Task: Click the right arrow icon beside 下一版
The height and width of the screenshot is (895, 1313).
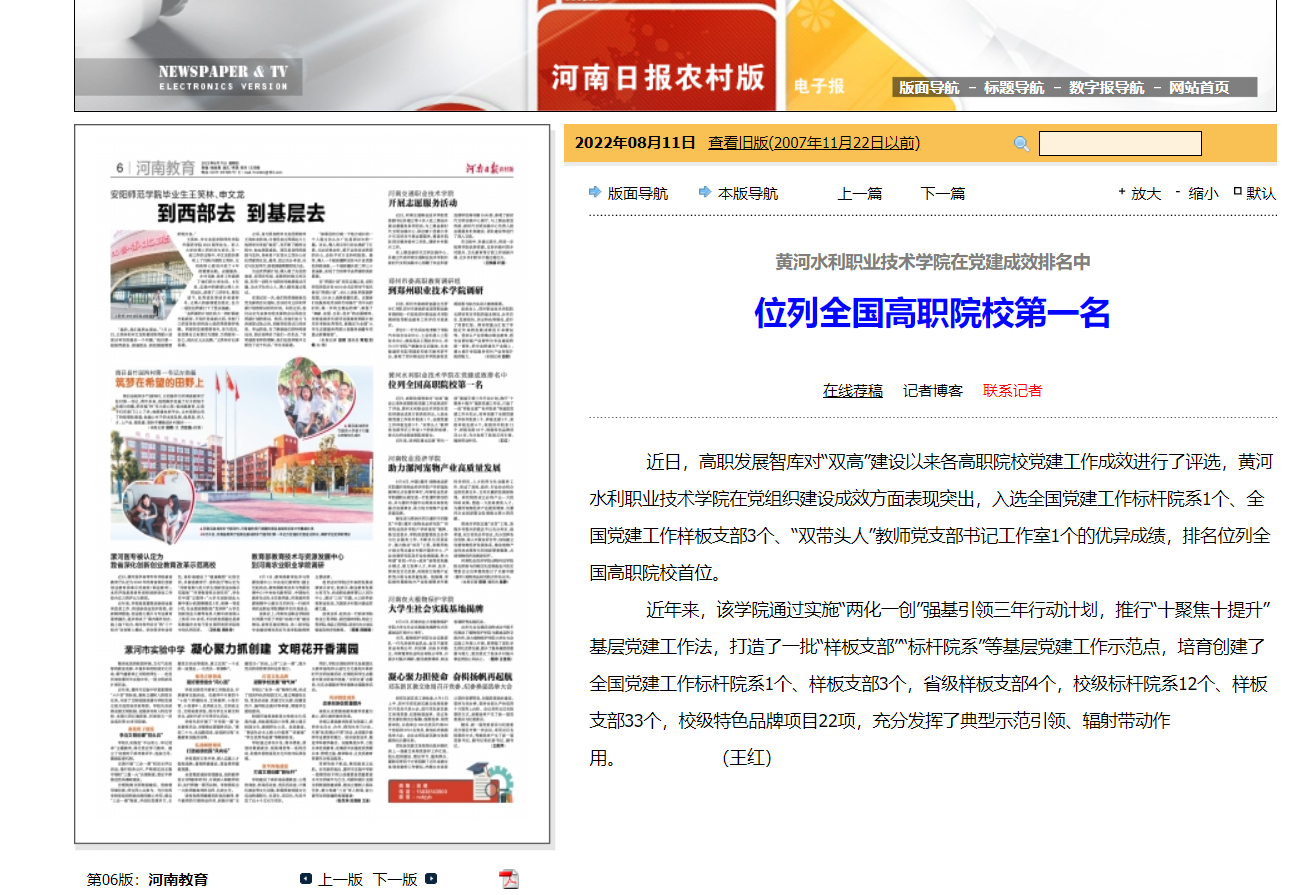Action: point(431,879)
